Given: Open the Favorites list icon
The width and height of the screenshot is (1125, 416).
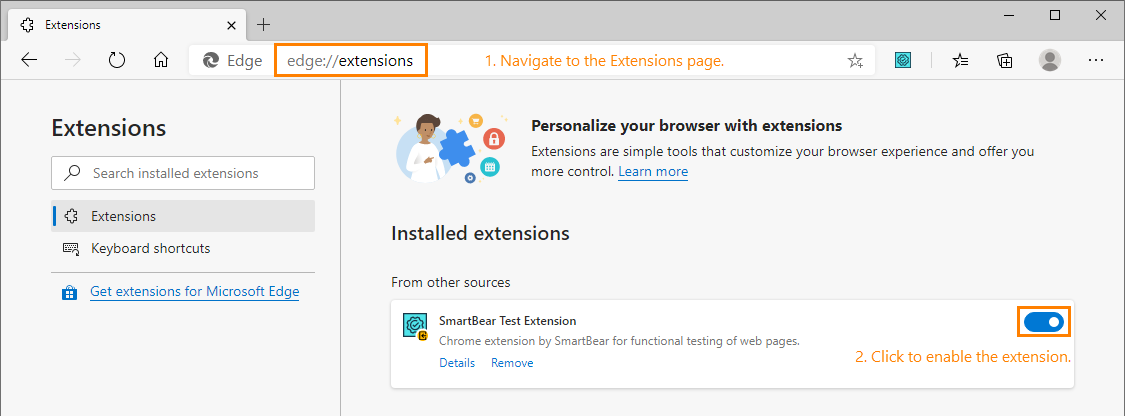Looking at the screenshot, I should [960, 60].
